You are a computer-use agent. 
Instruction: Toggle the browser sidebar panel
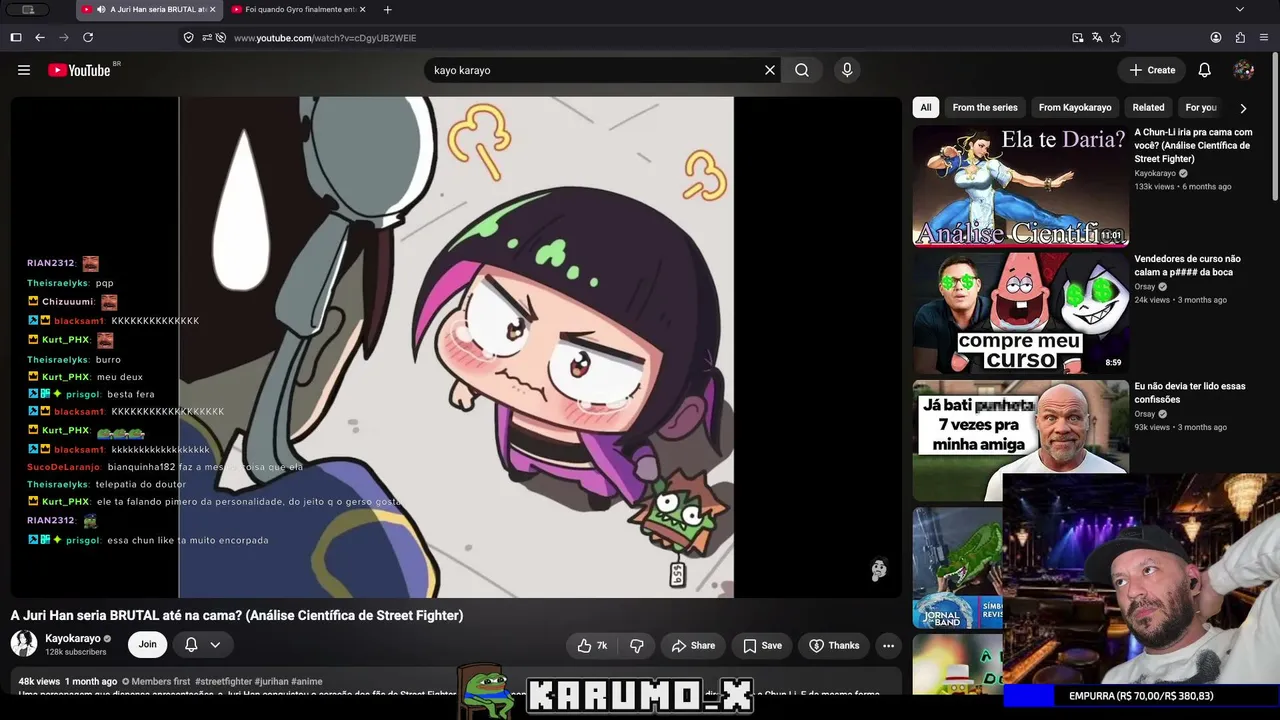[x=16, y=37]
